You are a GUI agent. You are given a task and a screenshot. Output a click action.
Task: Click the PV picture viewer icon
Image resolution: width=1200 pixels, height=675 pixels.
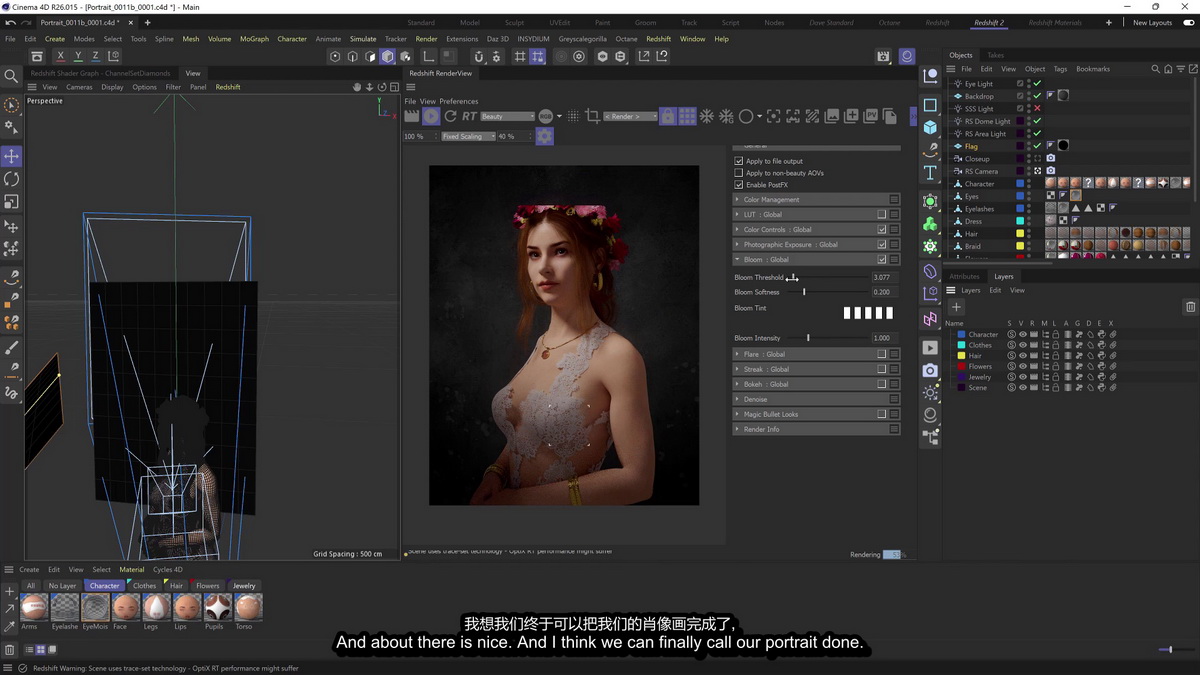click(x=870, y=116)
